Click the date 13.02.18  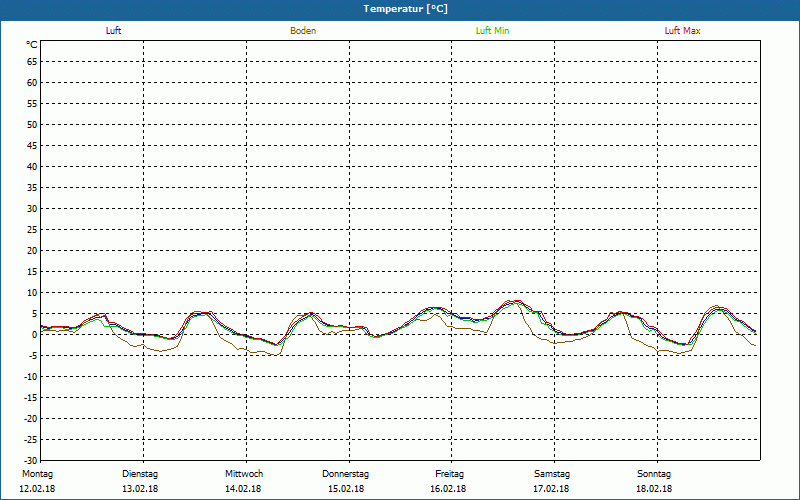coord(140,489)
